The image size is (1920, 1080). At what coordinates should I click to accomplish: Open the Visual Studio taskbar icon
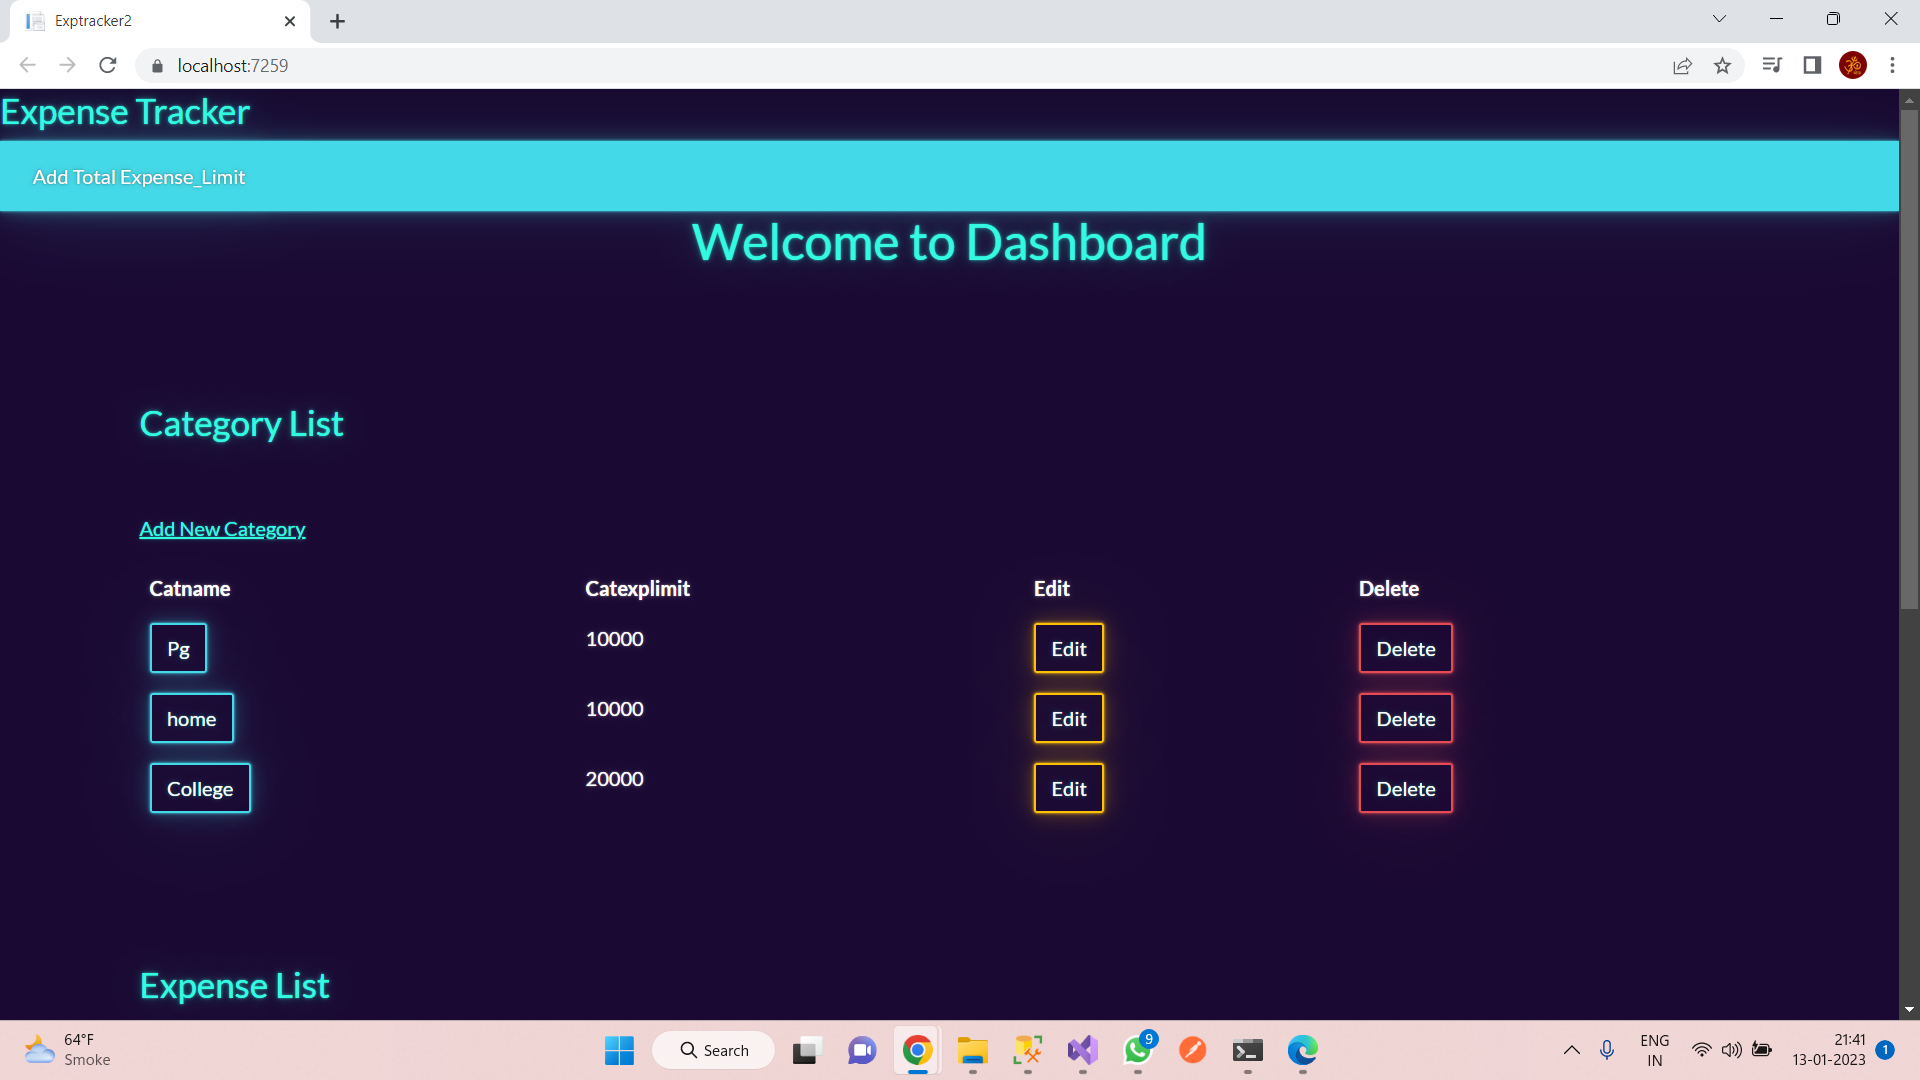pos(1082,1050)
